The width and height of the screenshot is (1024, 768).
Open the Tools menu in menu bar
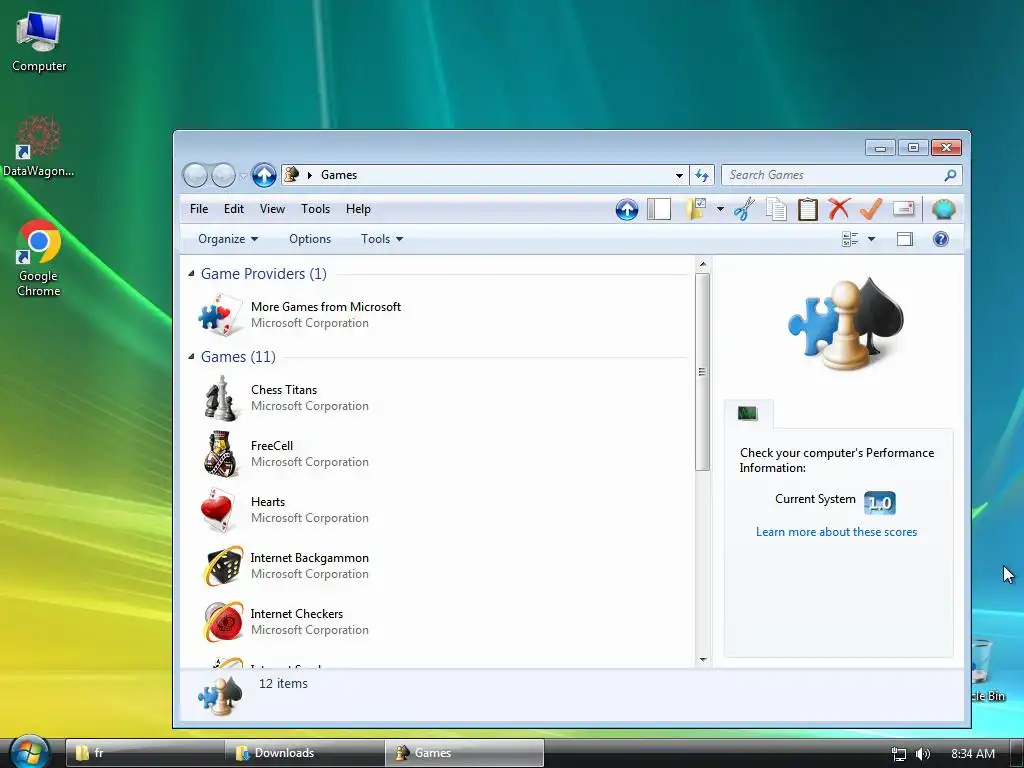315,209
